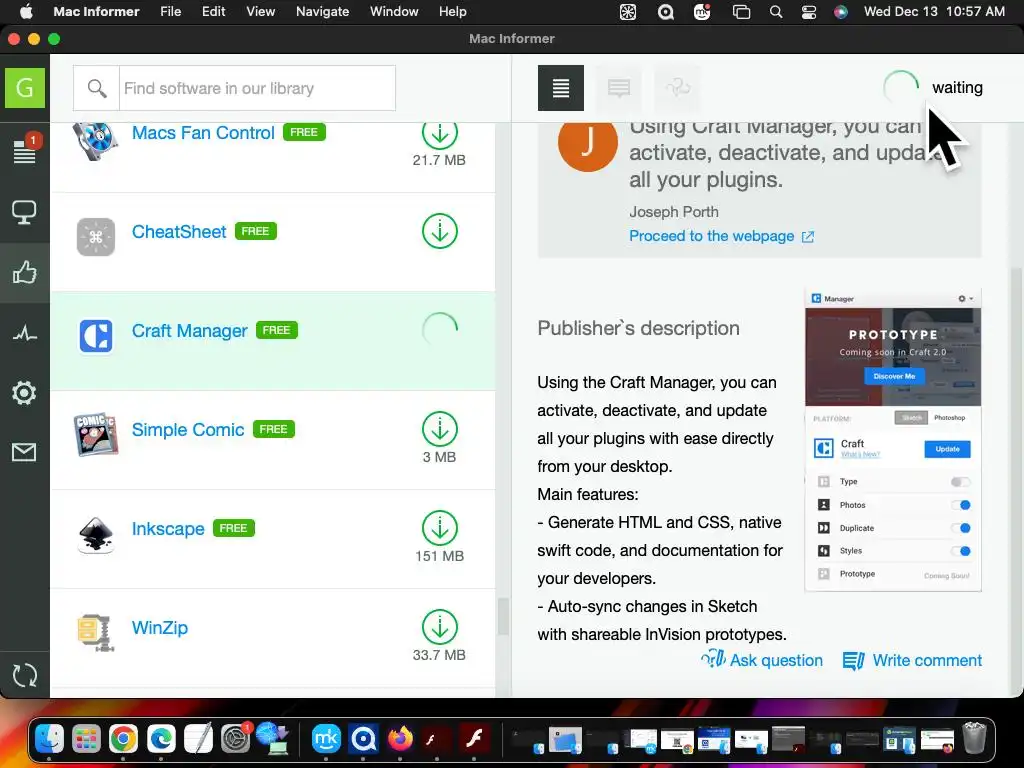This screenshot has height=768, width=1024.
Task: Open the Navigate menu
Action: 323,12
